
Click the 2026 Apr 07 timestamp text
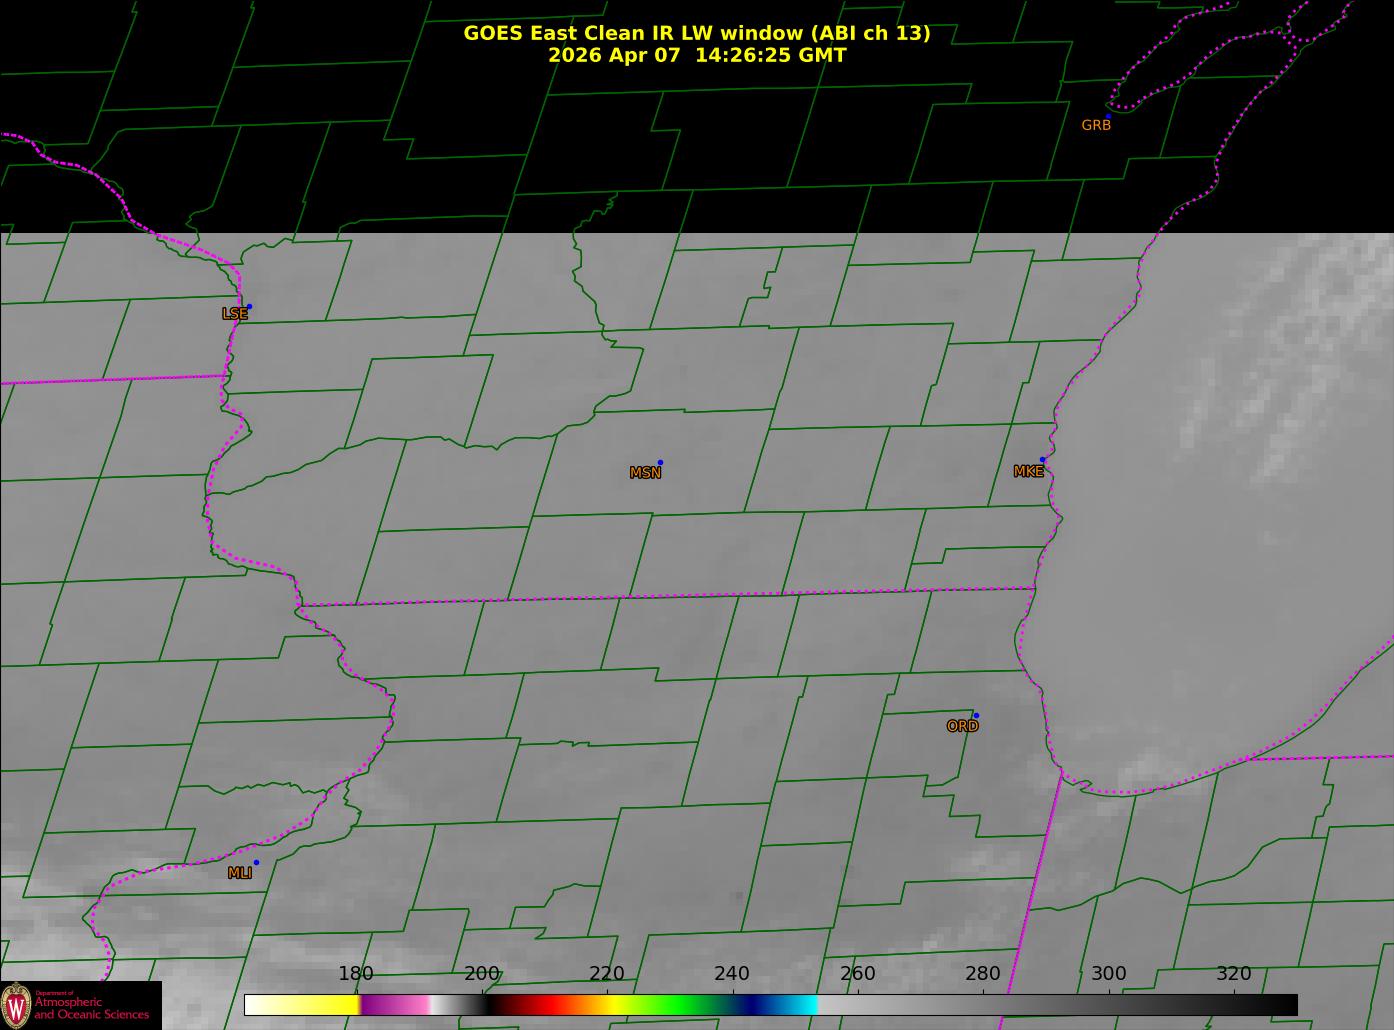697,55
